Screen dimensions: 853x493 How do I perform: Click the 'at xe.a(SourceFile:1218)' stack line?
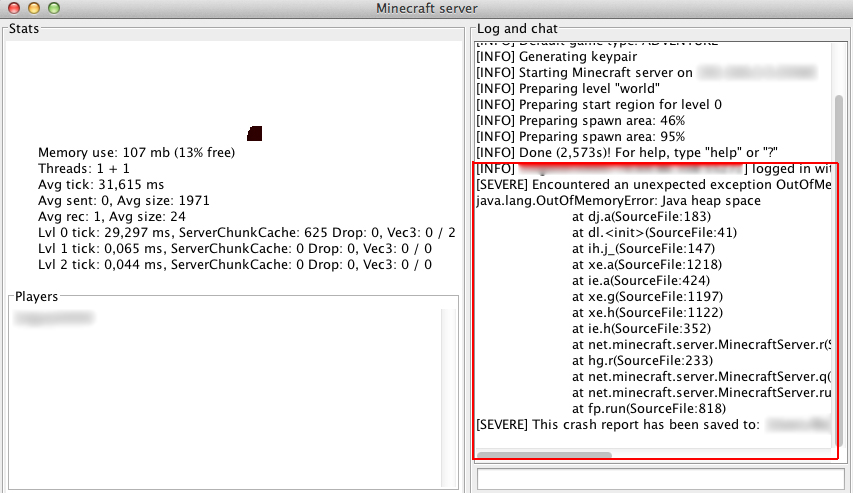(647, 264)
